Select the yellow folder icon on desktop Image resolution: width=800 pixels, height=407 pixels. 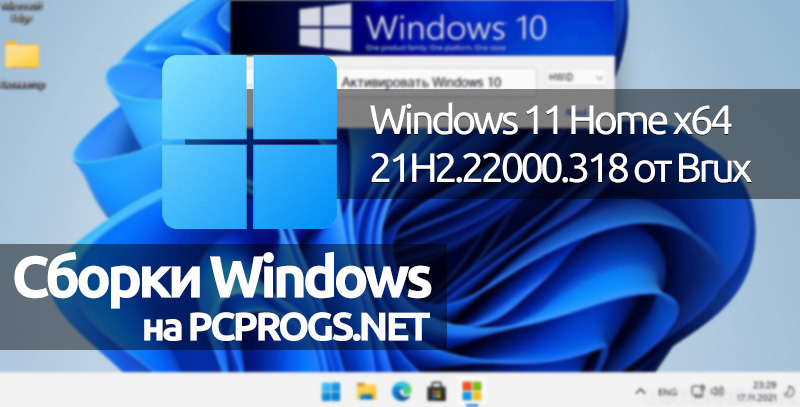(22, 56)
